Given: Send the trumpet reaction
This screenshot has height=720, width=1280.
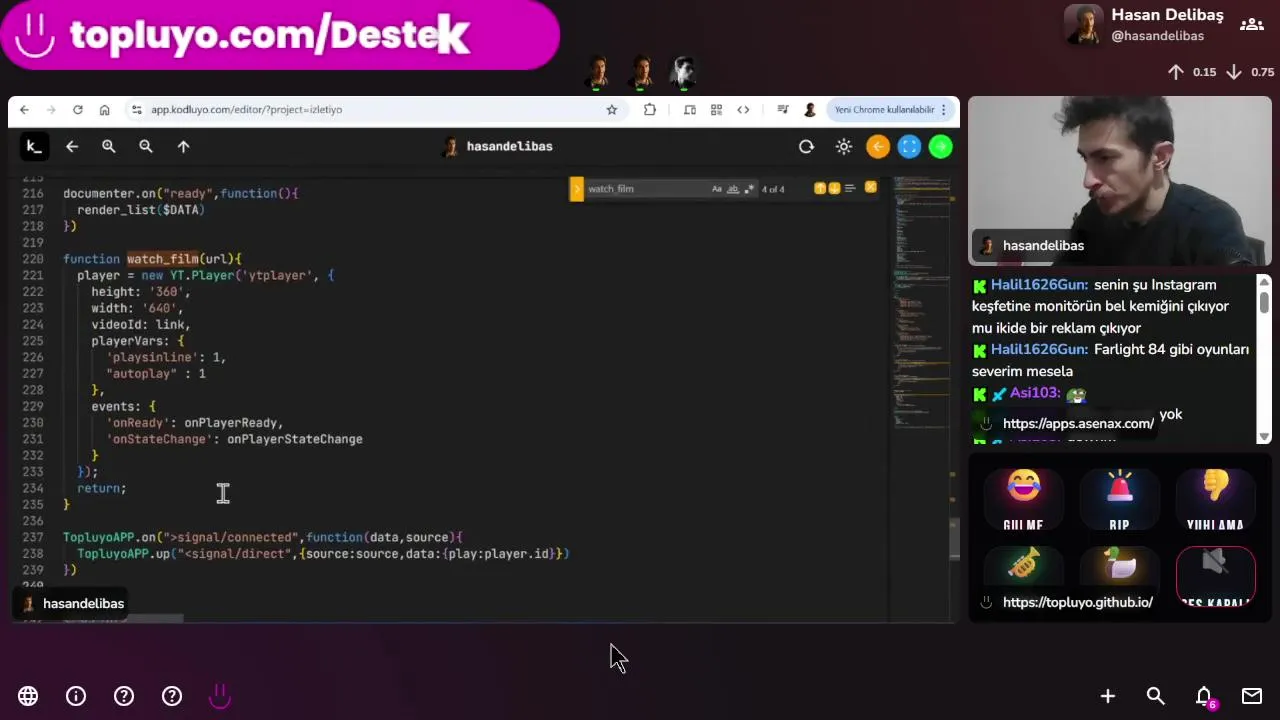Looking at the screenshot, I should [x=1023, y=566].
